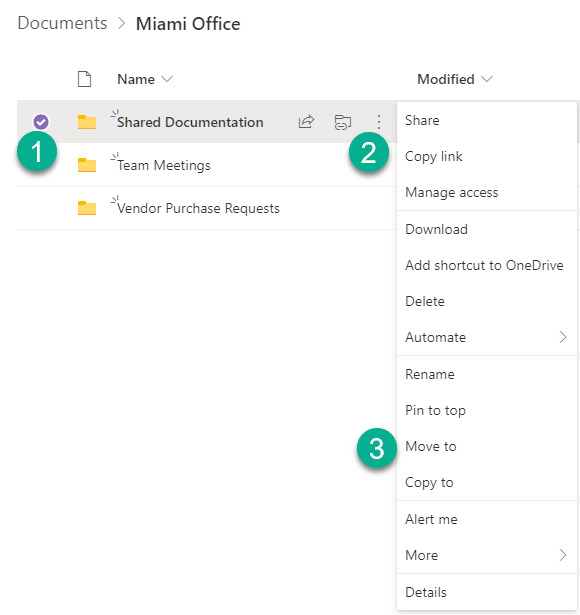580x615 pixels.
Task: Choose Delete from the context menu
Action: click(x=487, y=302)
